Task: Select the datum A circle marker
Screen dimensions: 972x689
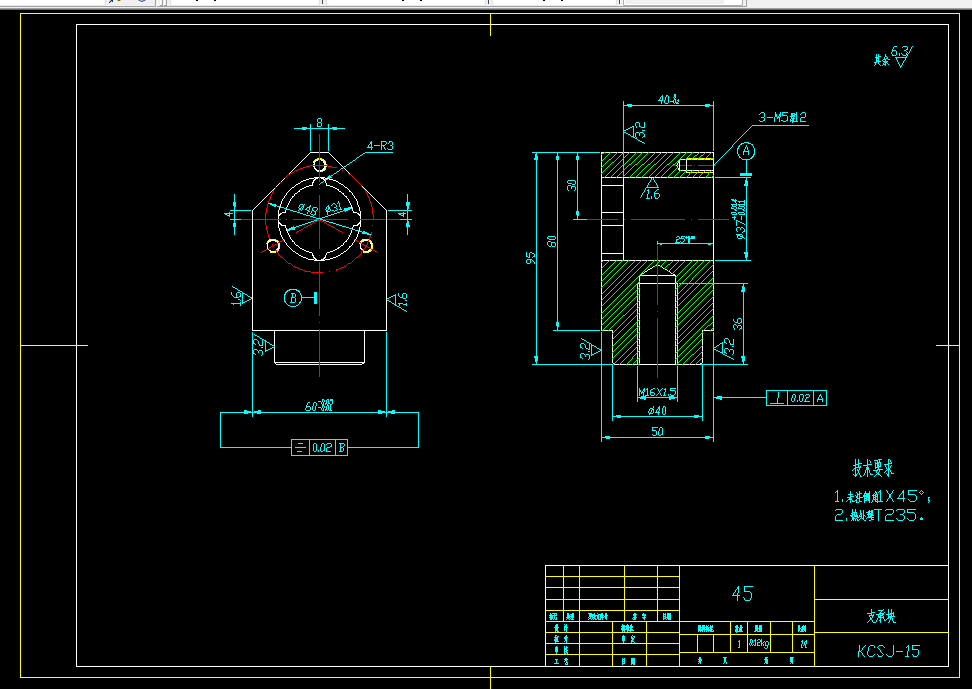Action: (746, 151)
